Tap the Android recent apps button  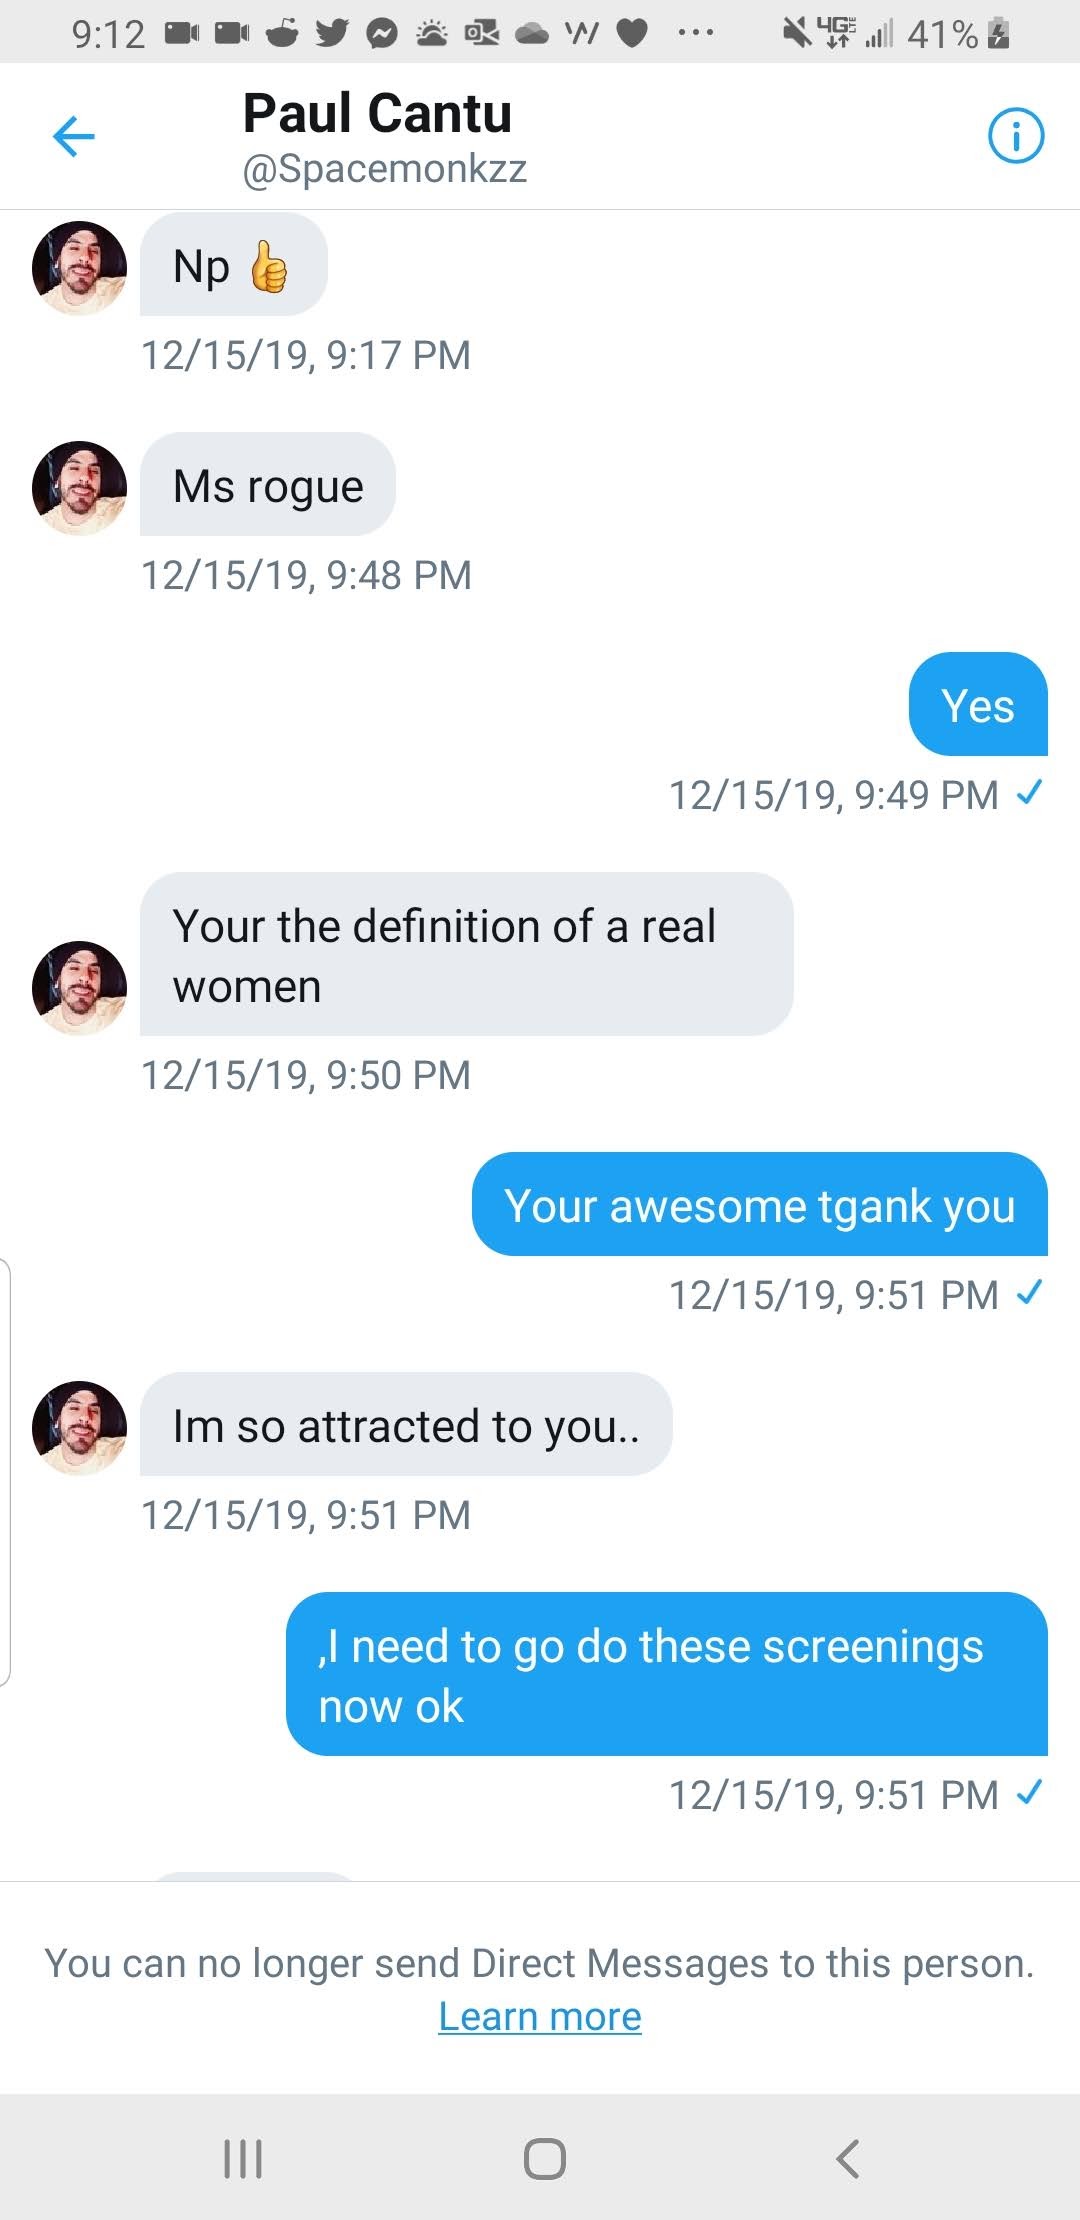pos(243,2158)
